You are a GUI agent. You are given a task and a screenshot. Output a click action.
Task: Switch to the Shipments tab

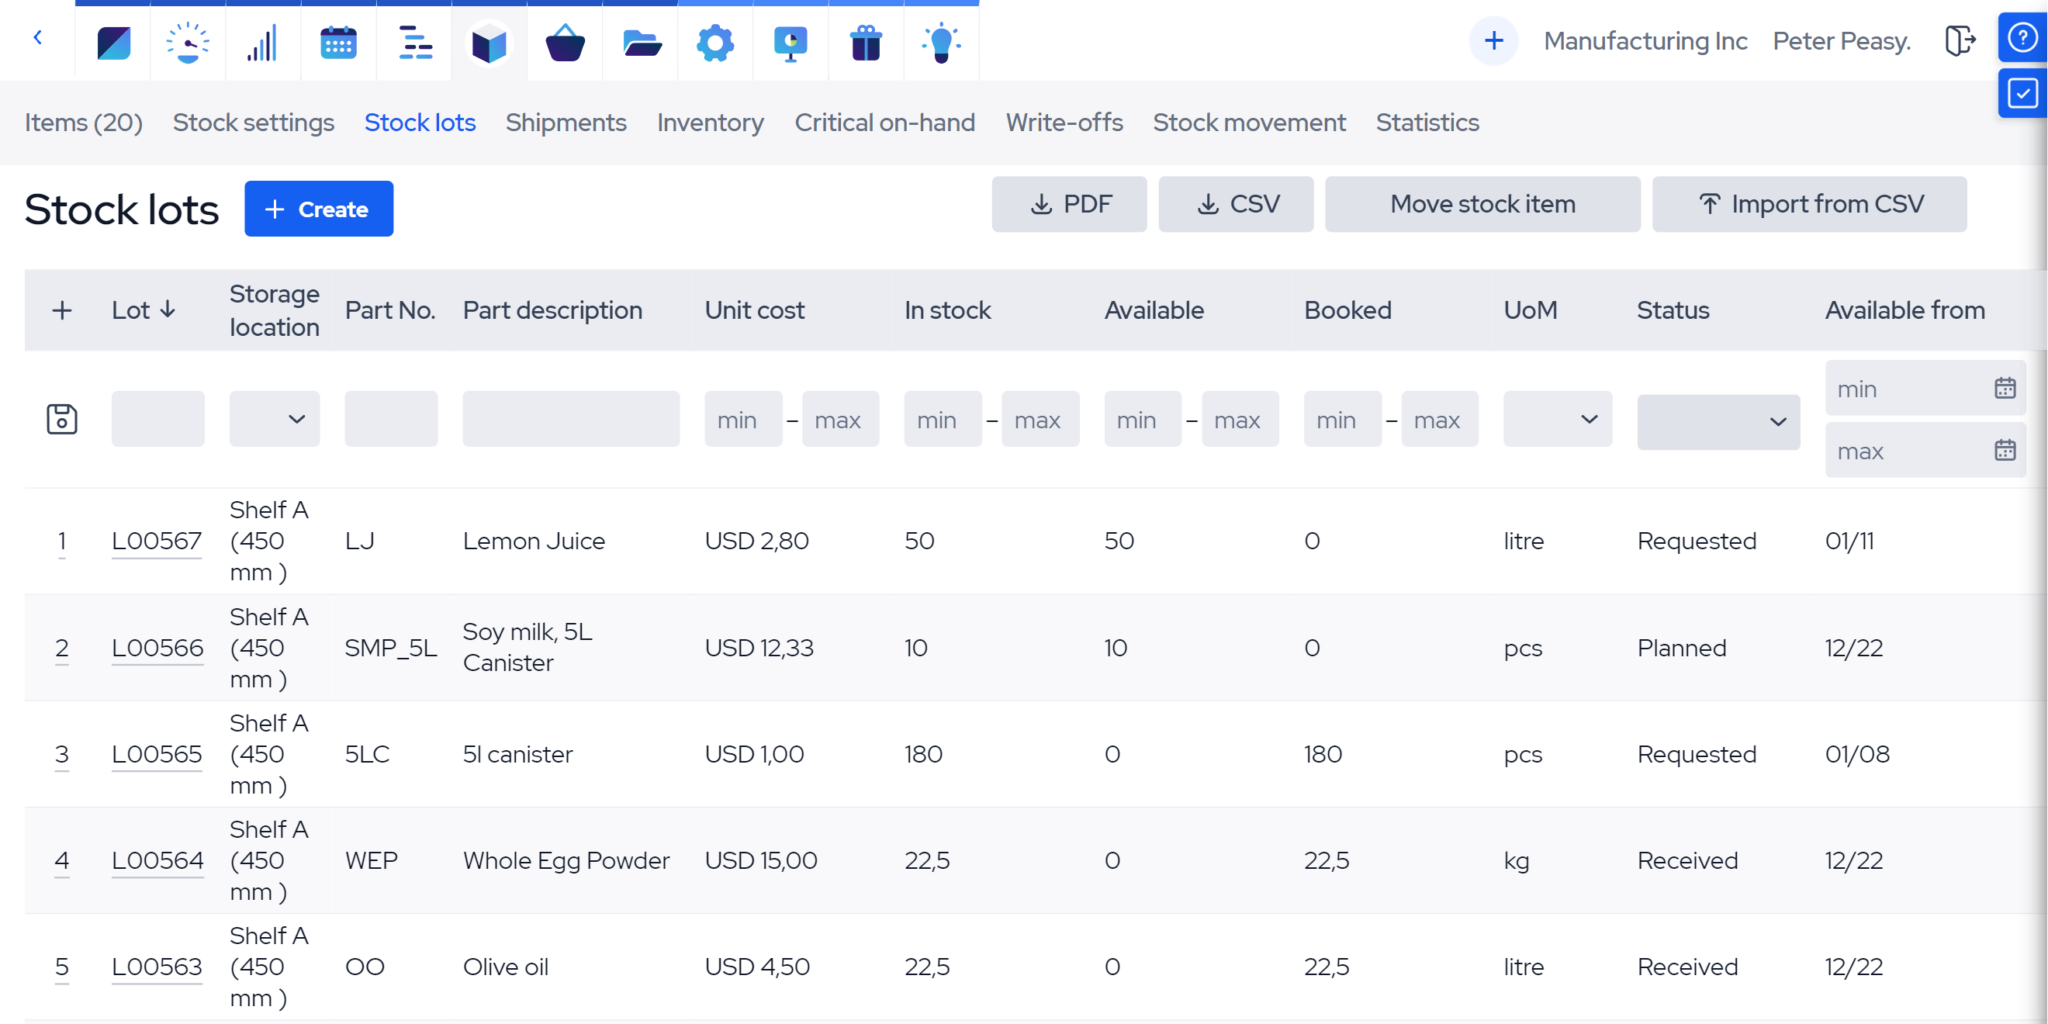[x=565, y=122]
